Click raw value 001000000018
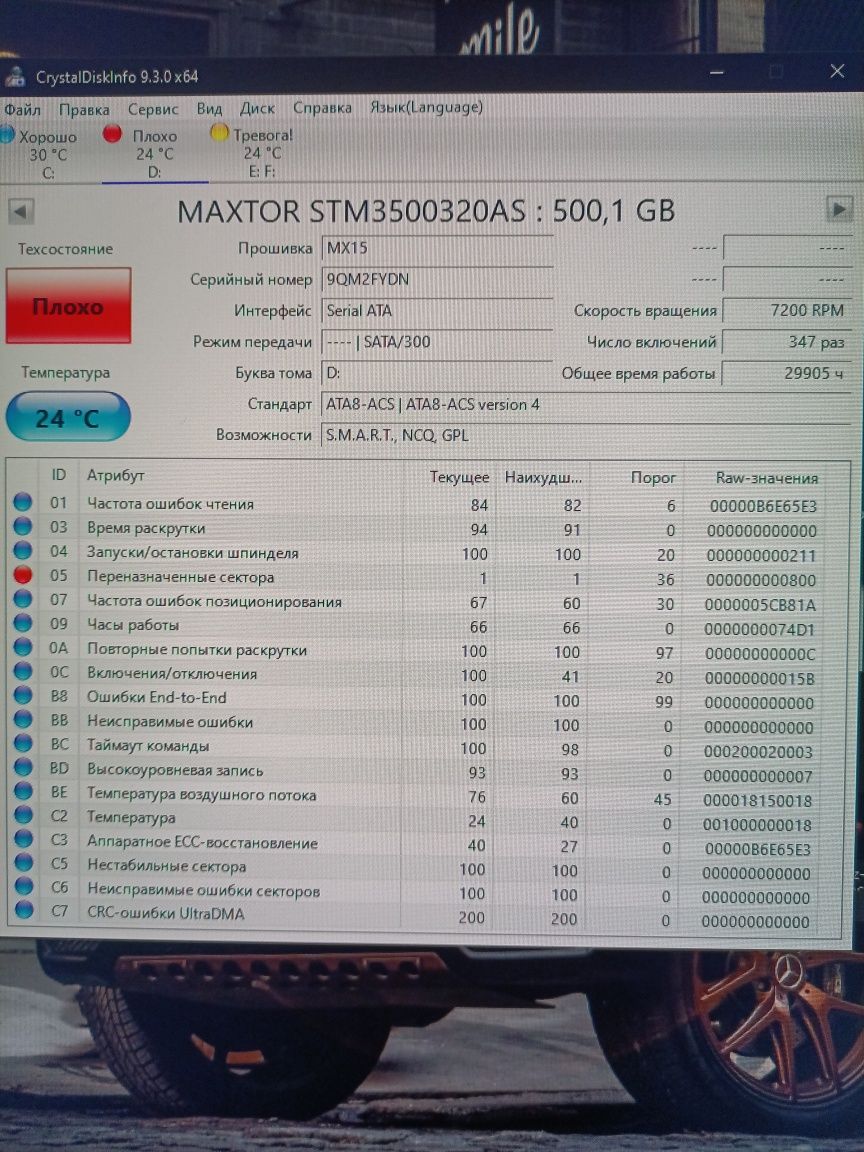 tap(757, 825)
